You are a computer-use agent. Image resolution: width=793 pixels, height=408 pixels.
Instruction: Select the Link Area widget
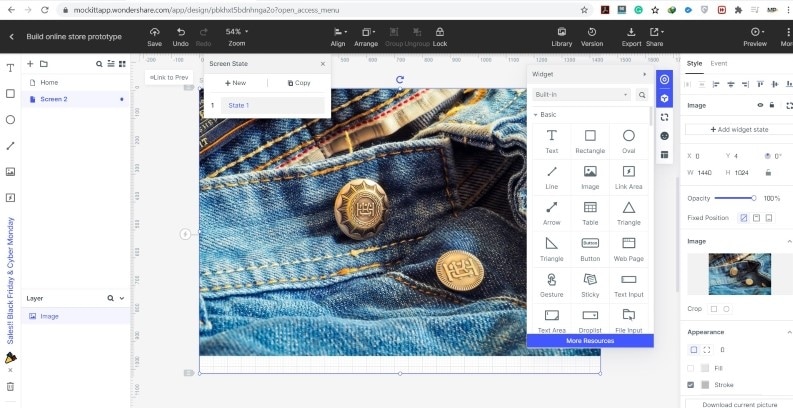(629, 171)
